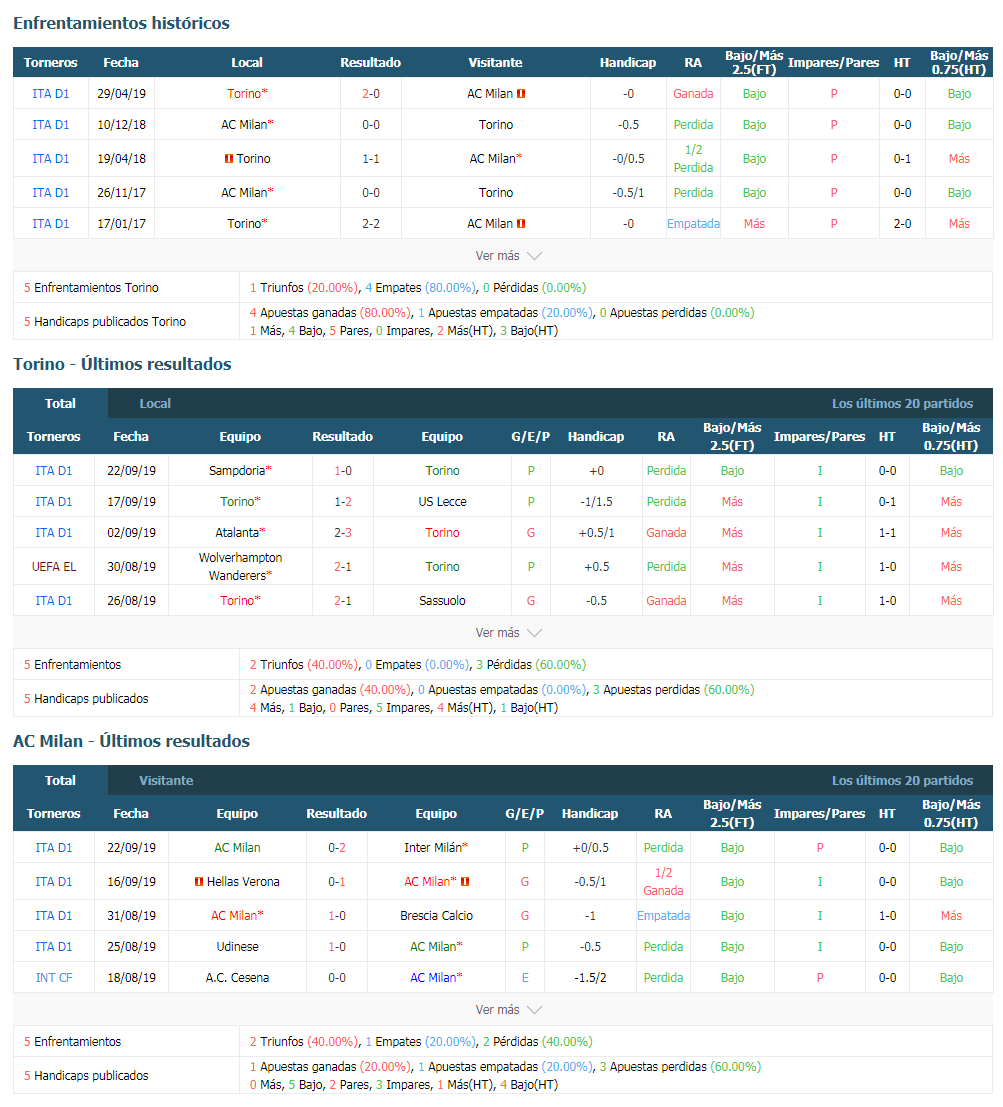Screen dimensions: 1003x1107
Task: Expand 'Ver más' under Enfrentamientos históricos
Action: tap(508, 256)
